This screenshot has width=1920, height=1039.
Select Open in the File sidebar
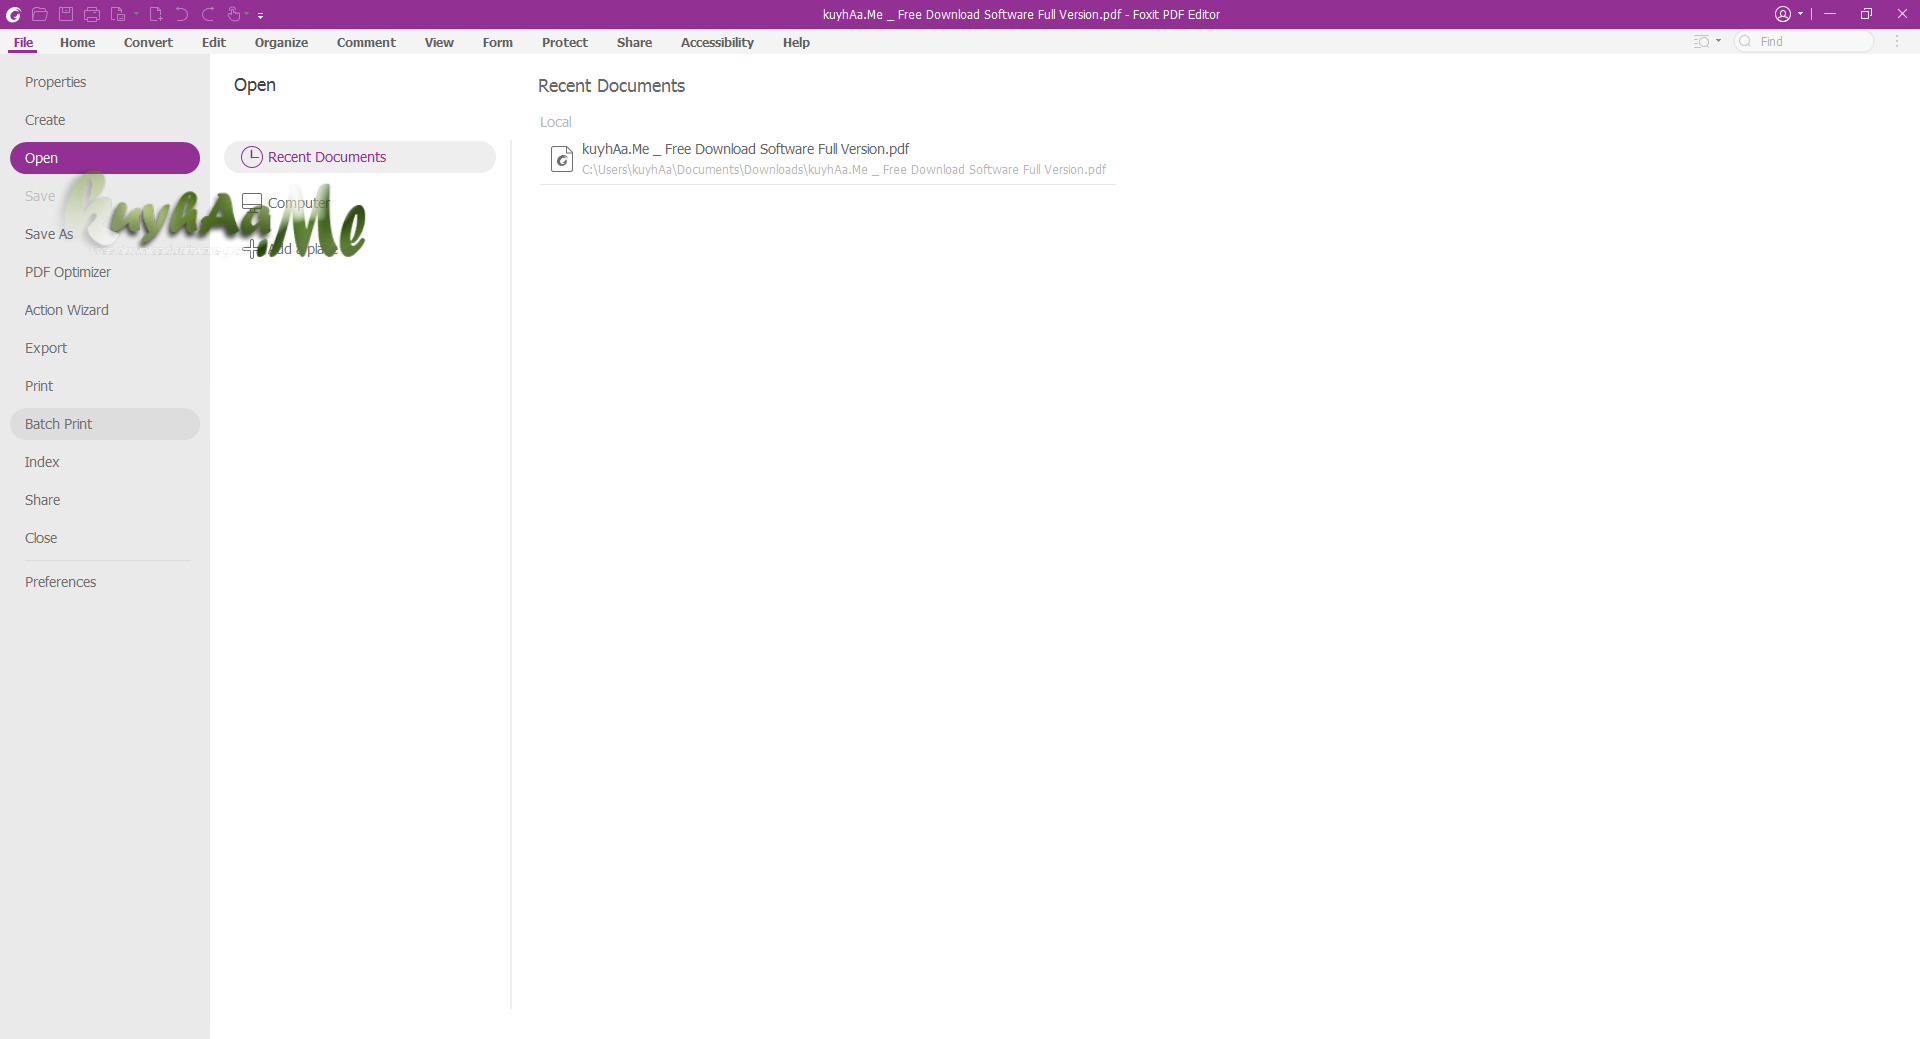(105, 158)
